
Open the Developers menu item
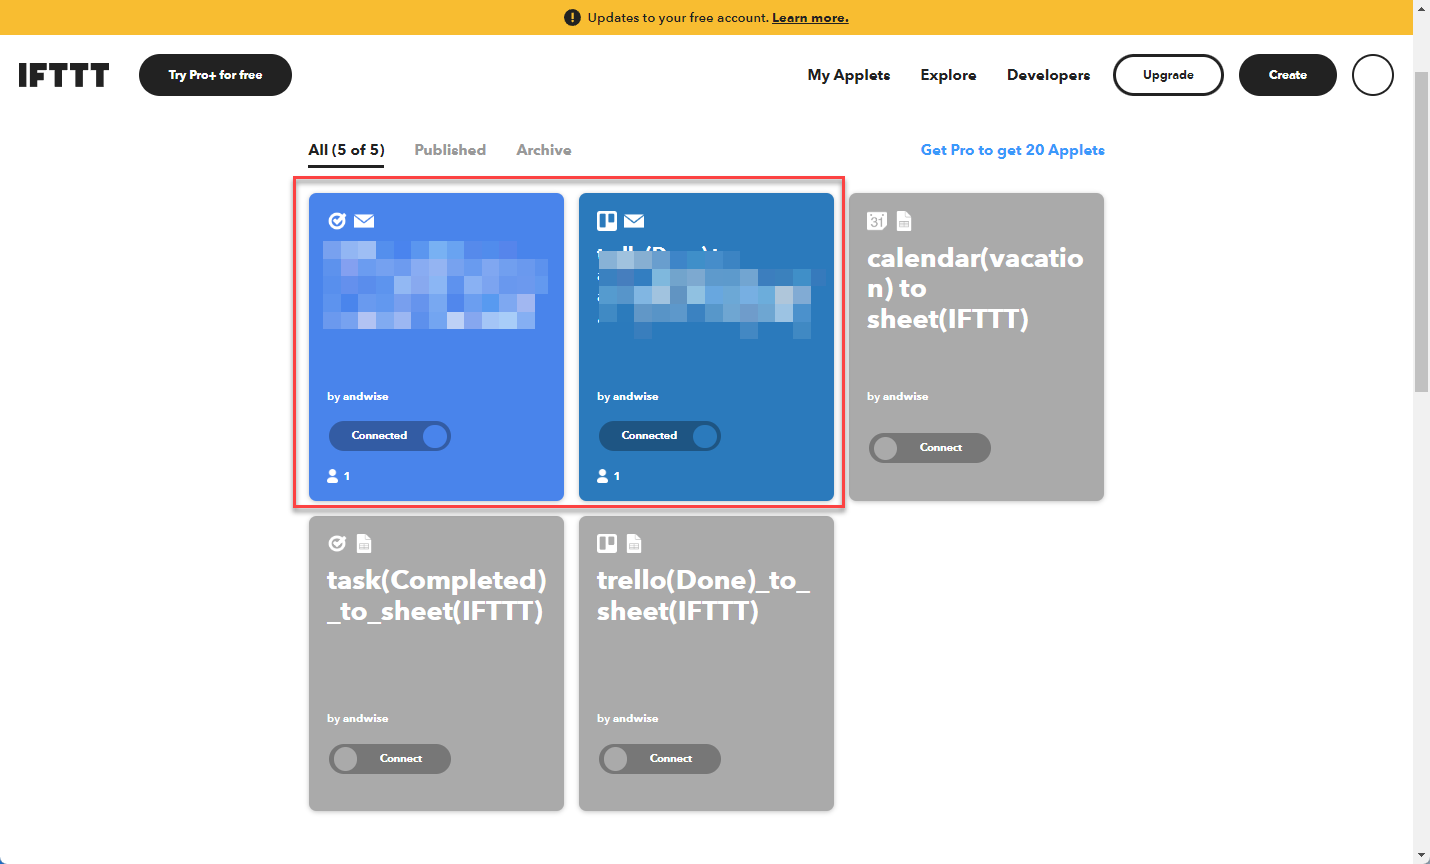(x=1048, y=75)
